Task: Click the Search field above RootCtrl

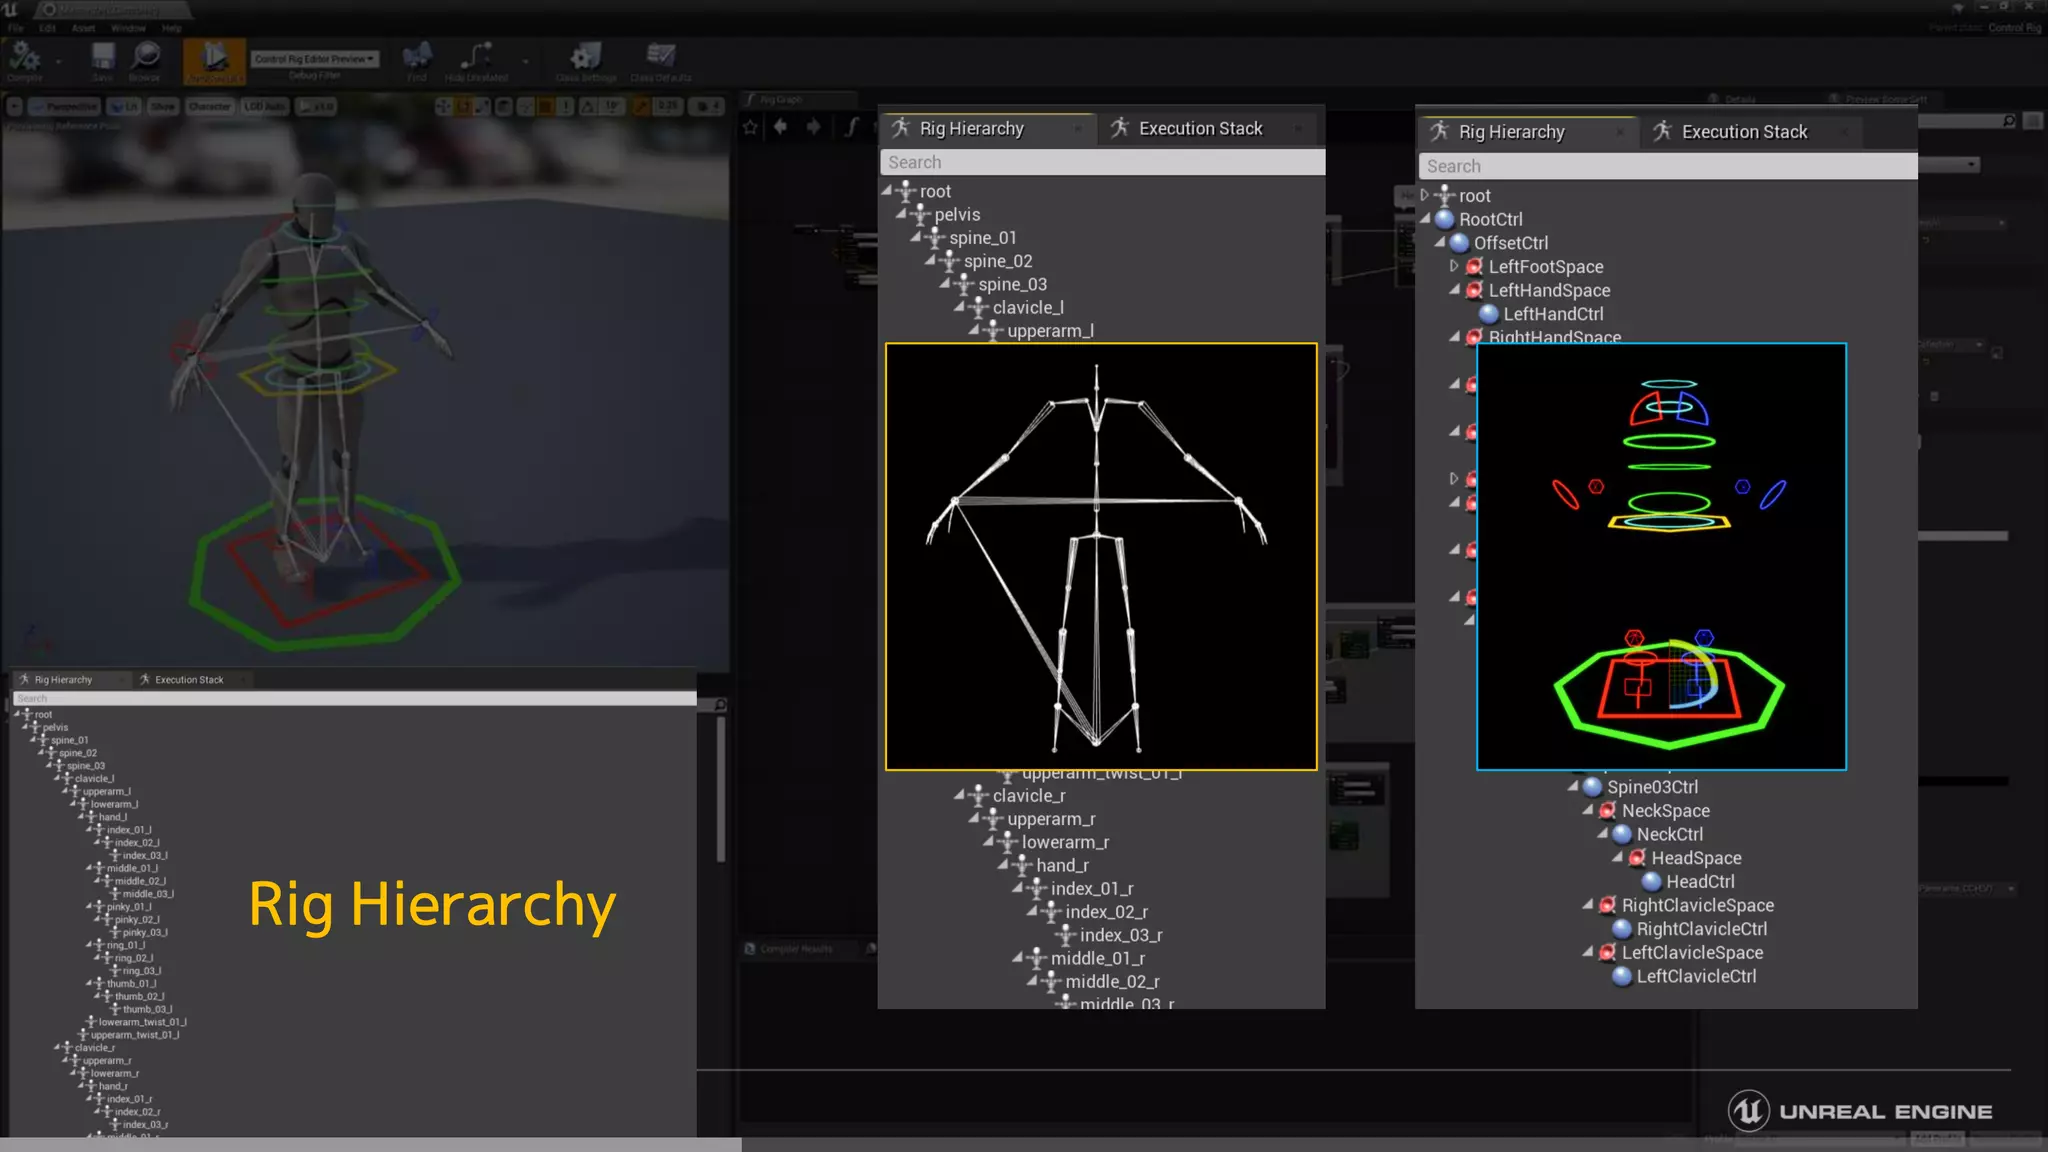Action: (x=1668, y=166)
